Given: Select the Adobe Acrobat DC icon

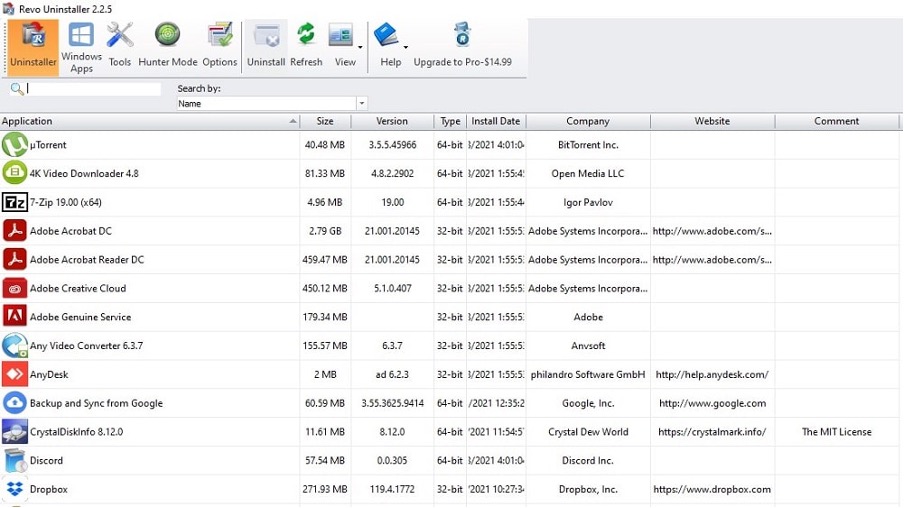Looking at the screenshot, I should (14, 231).
